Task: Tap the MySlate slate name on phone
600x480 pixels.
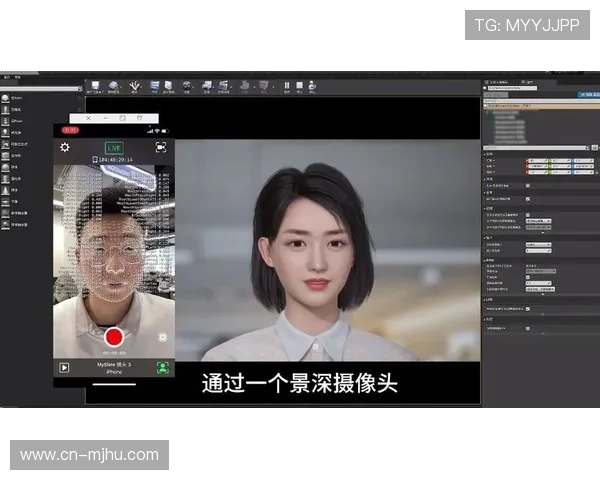Action: pos(114,365)
